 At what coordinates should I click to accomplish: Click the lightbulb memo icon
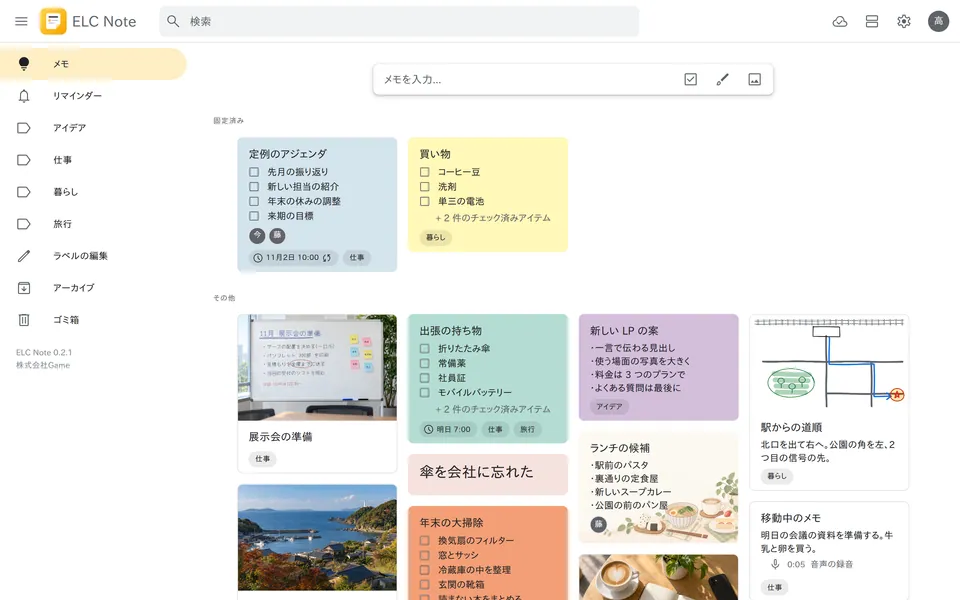coord(24,64)
